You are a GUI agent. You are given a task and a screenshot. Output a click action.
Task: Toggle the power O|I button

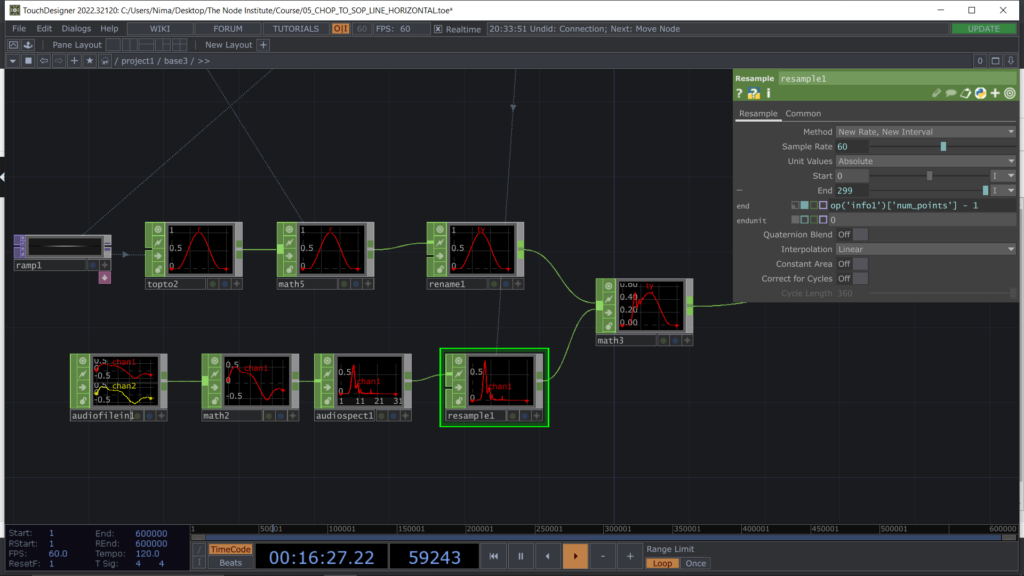coord(340,29)
